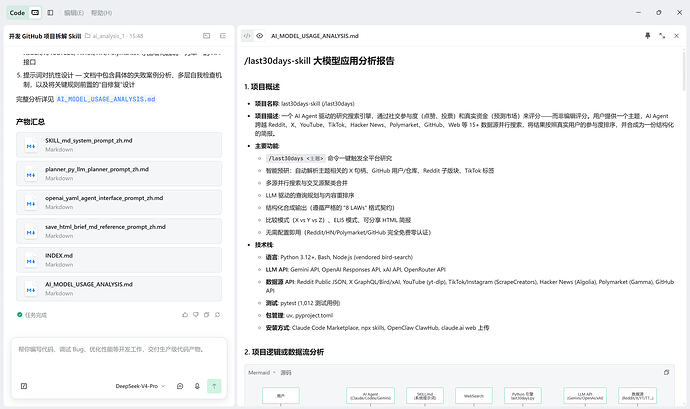Open the Mermaid view dropdown

coord(262,372)
